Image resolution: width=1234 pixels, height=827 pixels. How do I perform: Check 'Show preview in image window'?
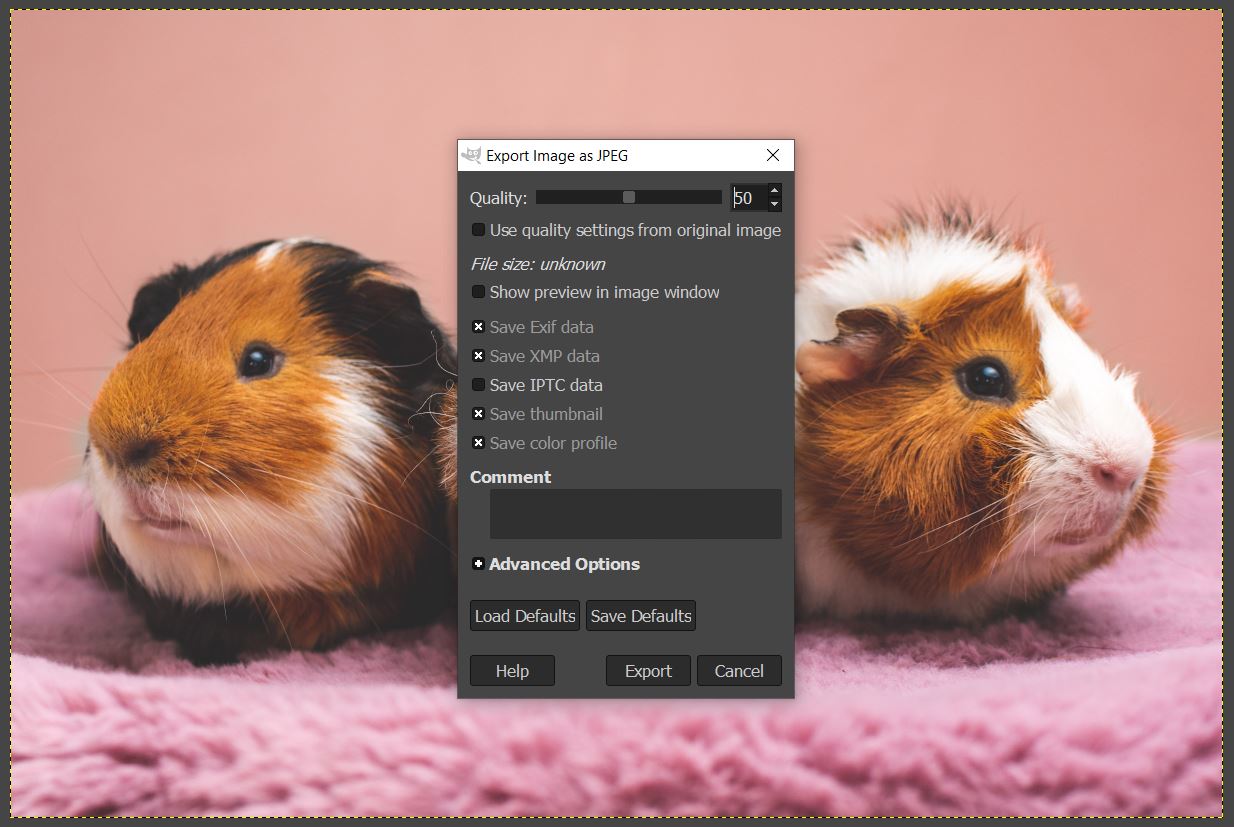point(478,292)
